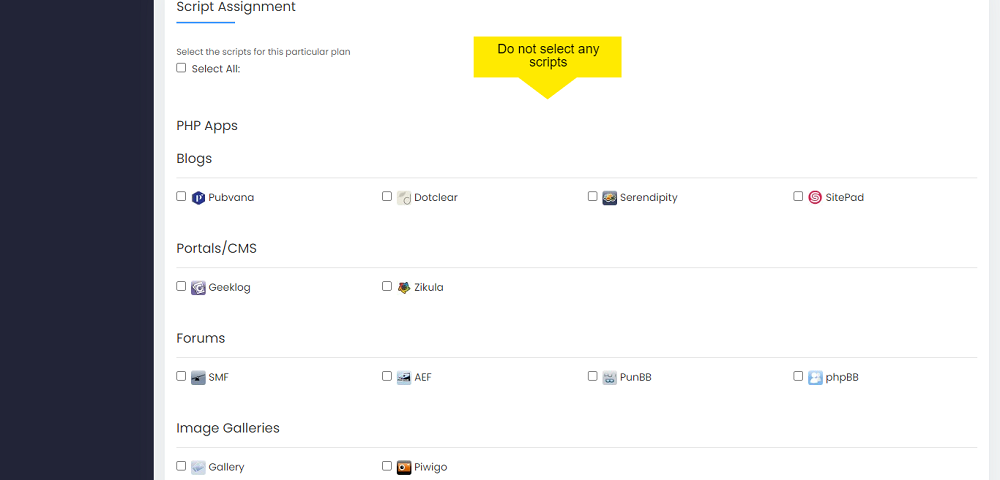Click the Piwigo gallery icon

tap(404, 467)
